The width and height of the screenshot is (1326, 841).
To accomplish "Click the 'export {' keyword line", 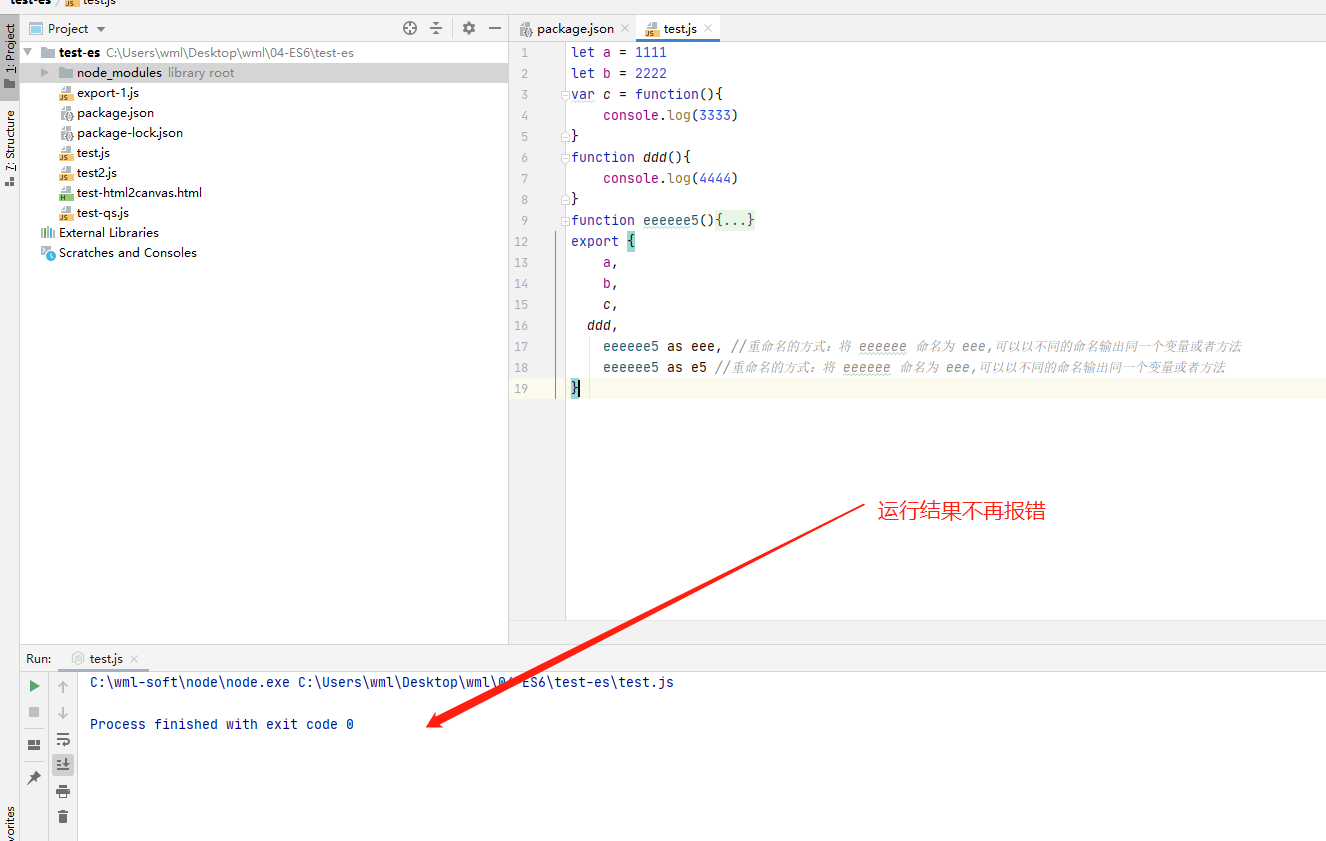I will coord(603,241).
